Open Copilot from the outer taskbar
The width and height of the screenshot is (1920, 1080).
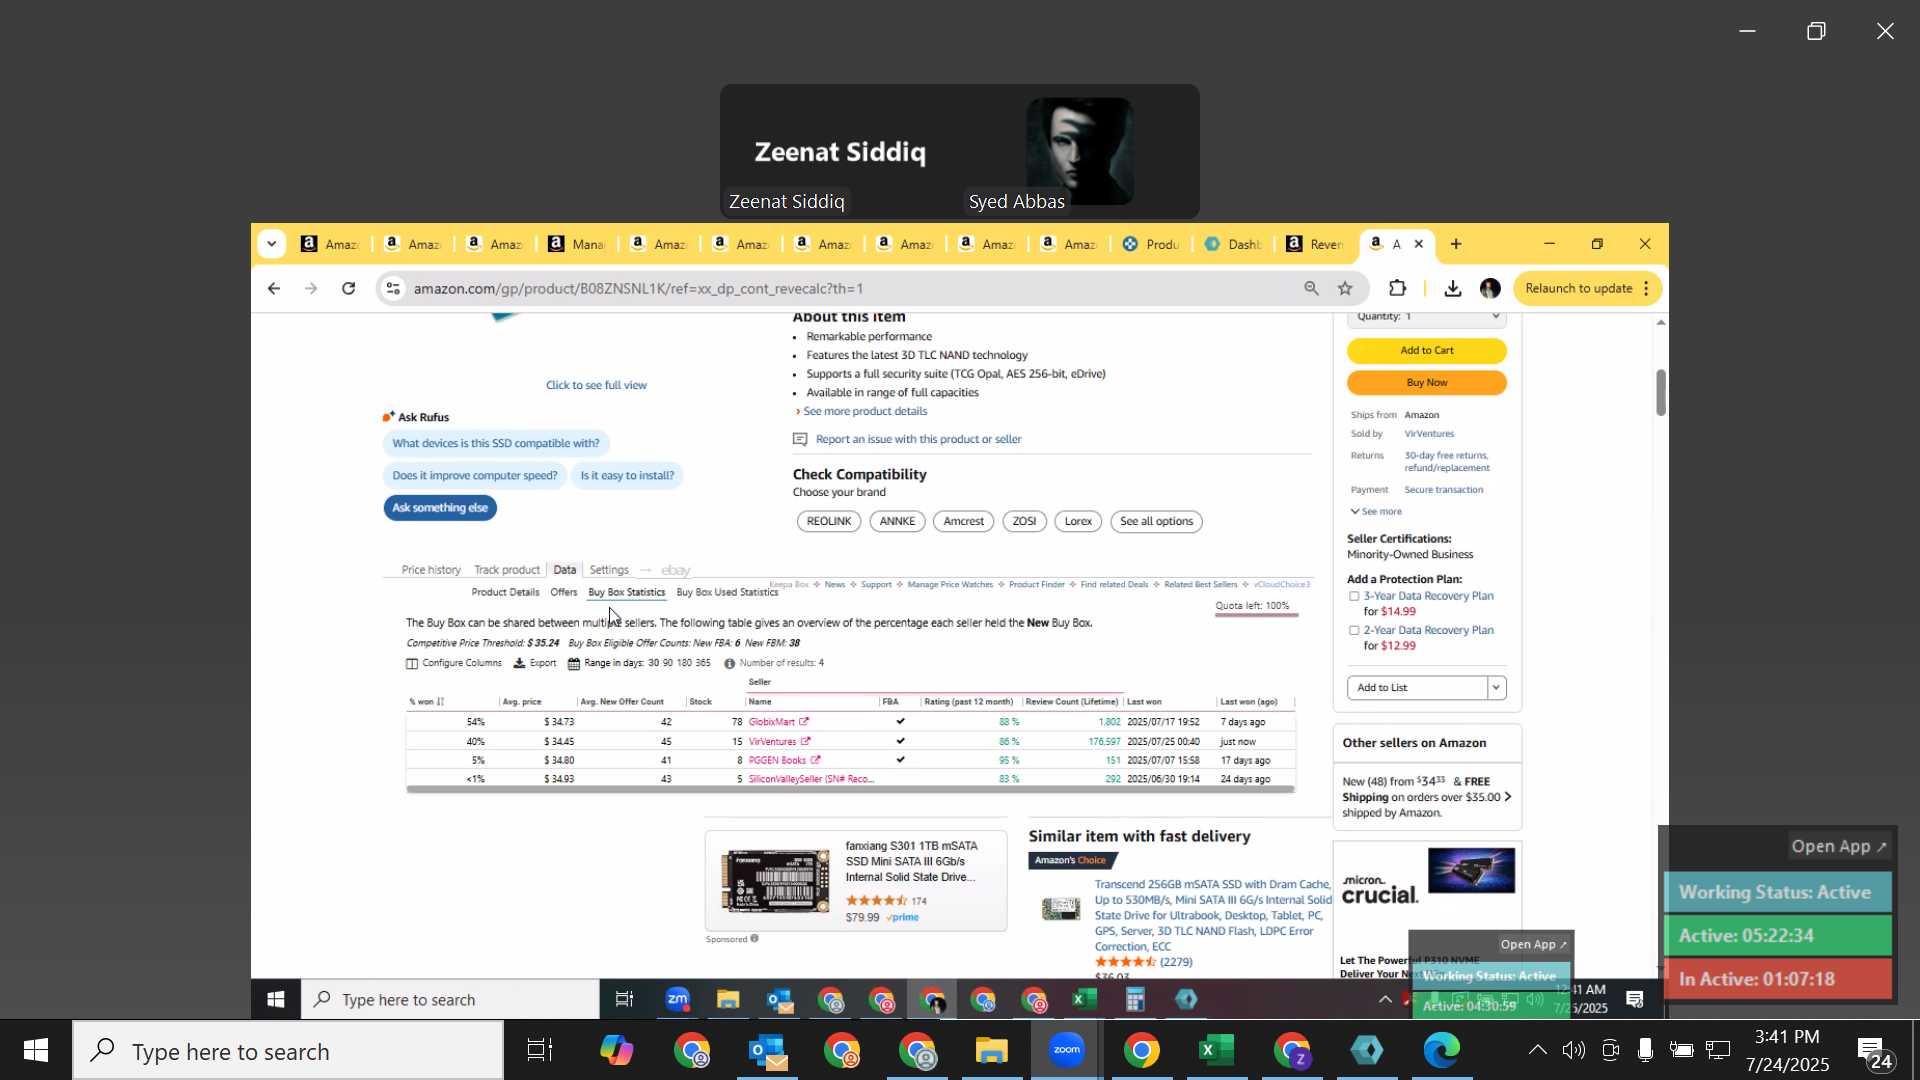tap(616, 1051)
